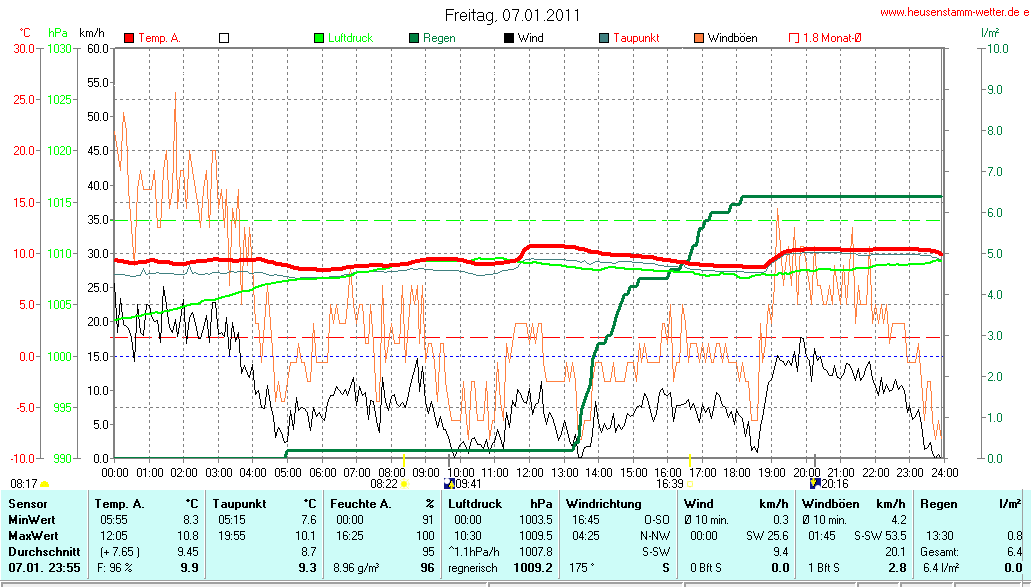Click the moon icon next to 09:41
The image size is (1034, 587).
tap(449, 483)
